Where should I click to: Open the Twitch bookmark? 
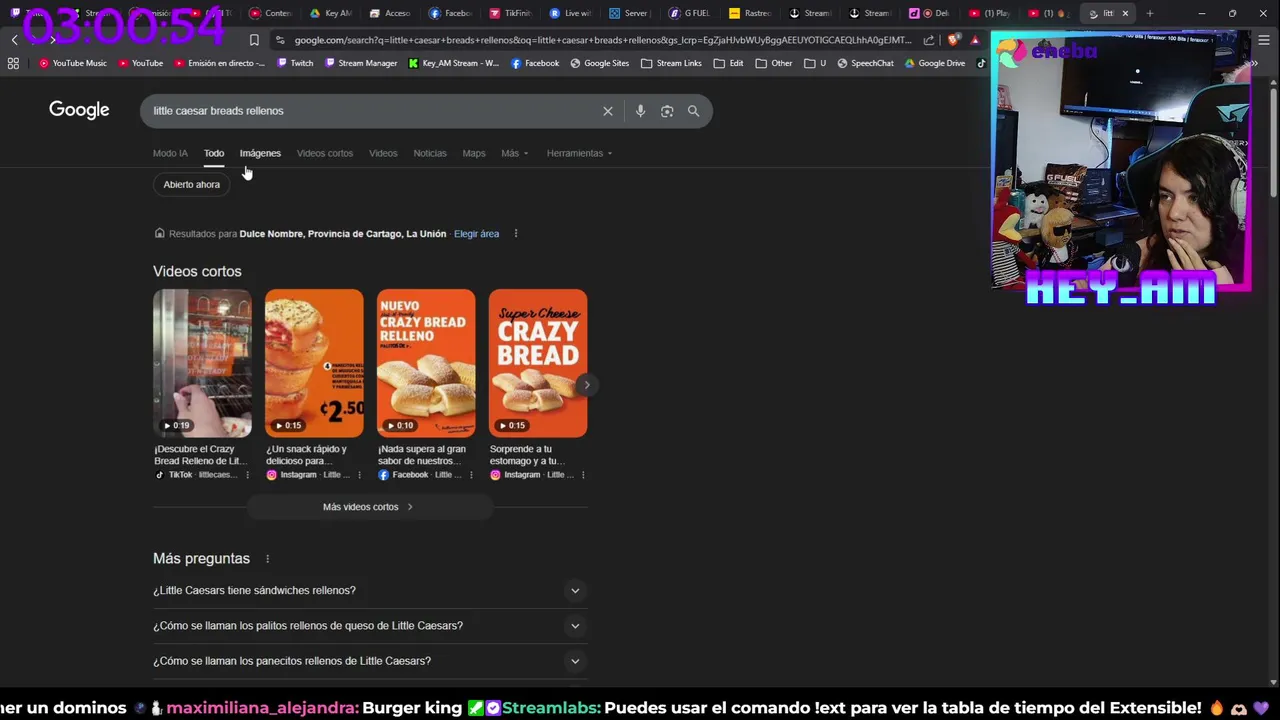[x=295, y=63]
